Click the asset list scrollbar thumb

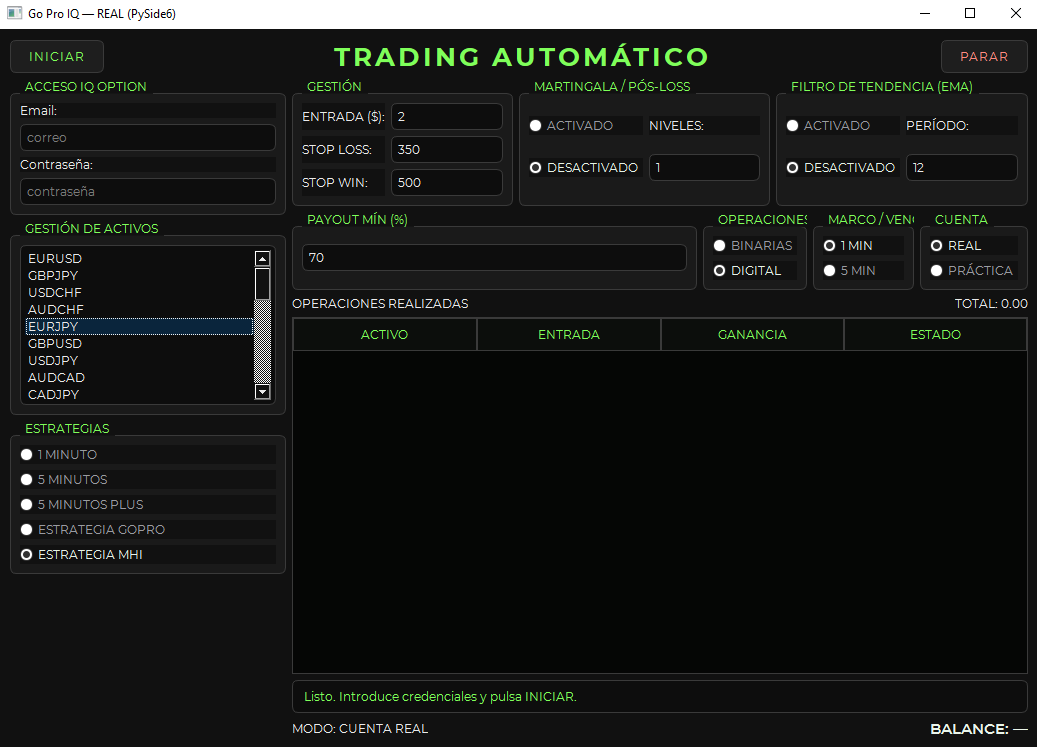point(263,284)
